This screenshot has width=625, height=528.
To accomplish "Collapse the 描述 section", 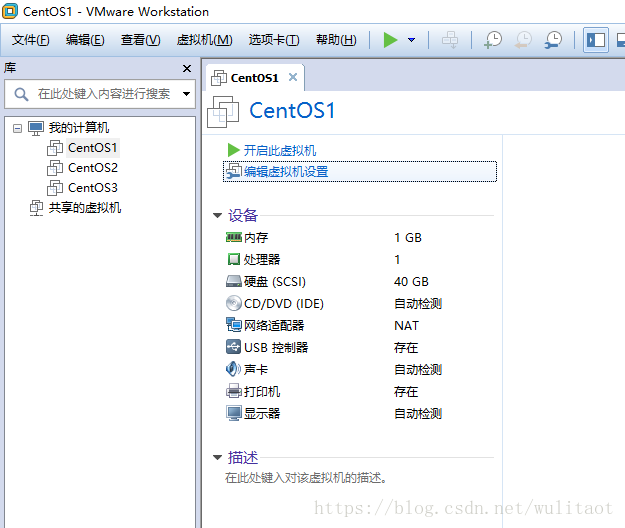I will [x=217, y=457].
